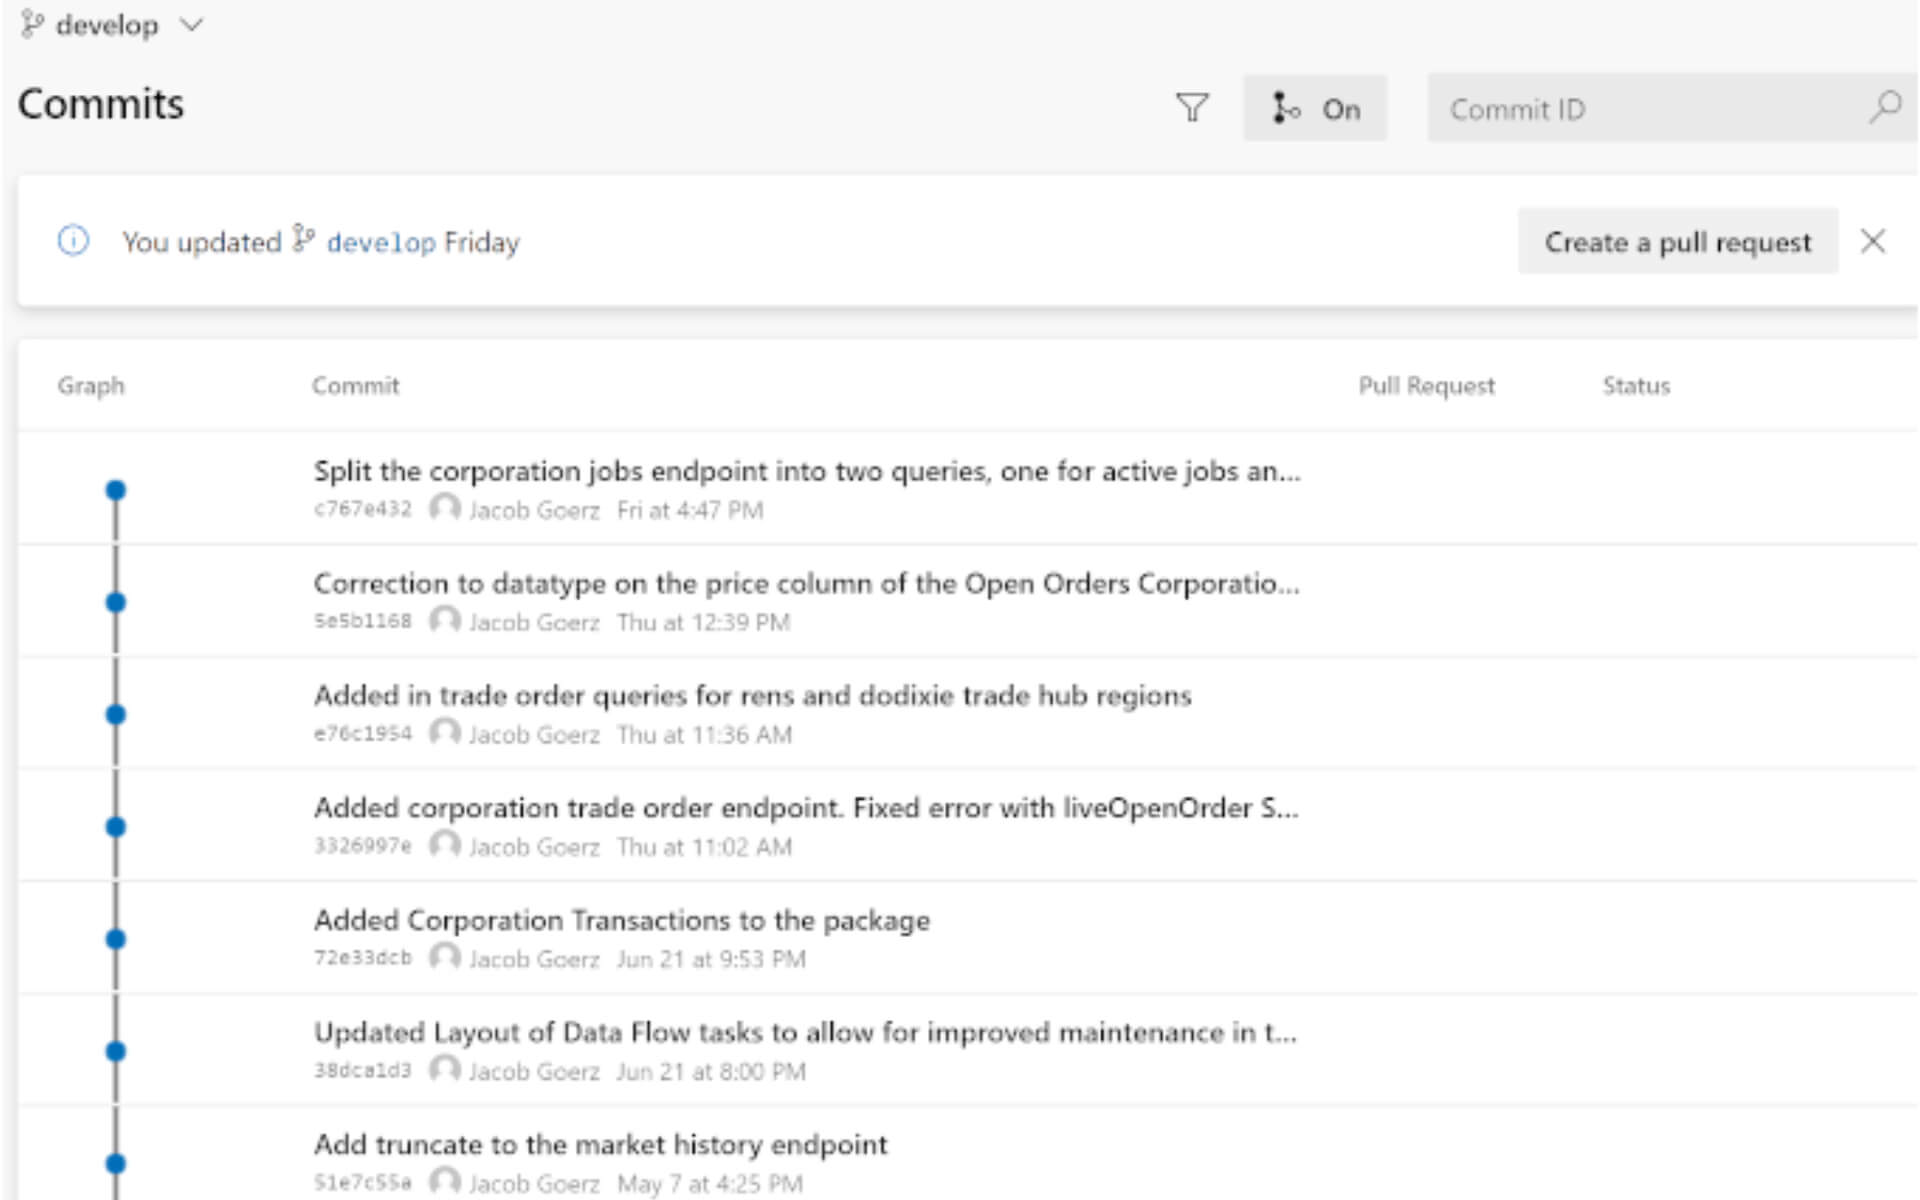
Task: Click the timestamp May 7 at 4:25 PM
Action: [710, 1183]
